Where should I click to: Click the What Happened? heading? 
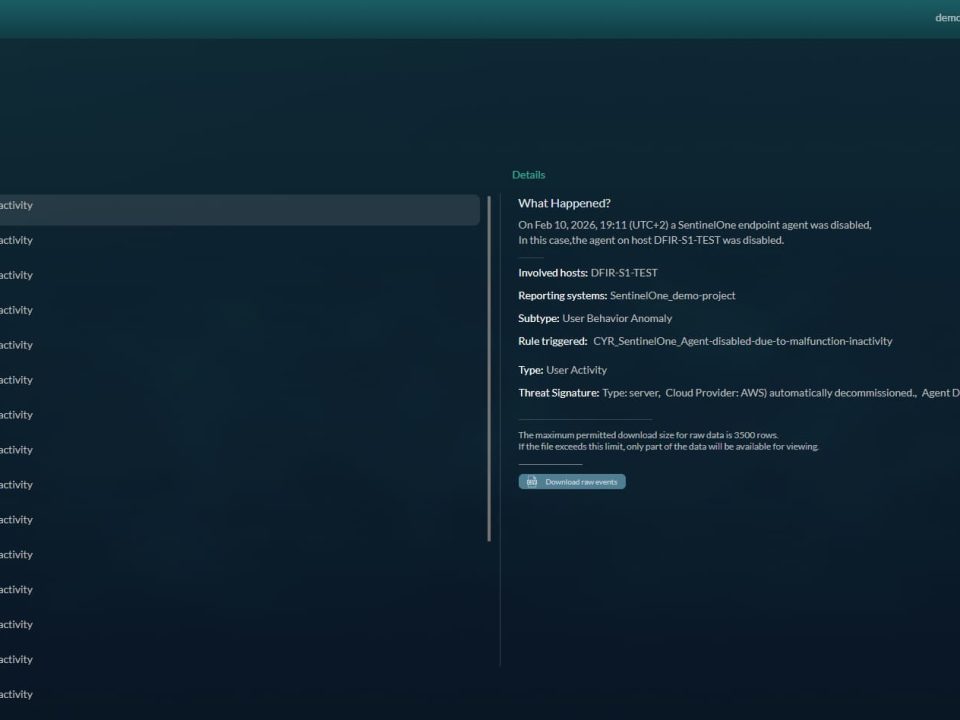pyautogui.click(x=564, y=204)
